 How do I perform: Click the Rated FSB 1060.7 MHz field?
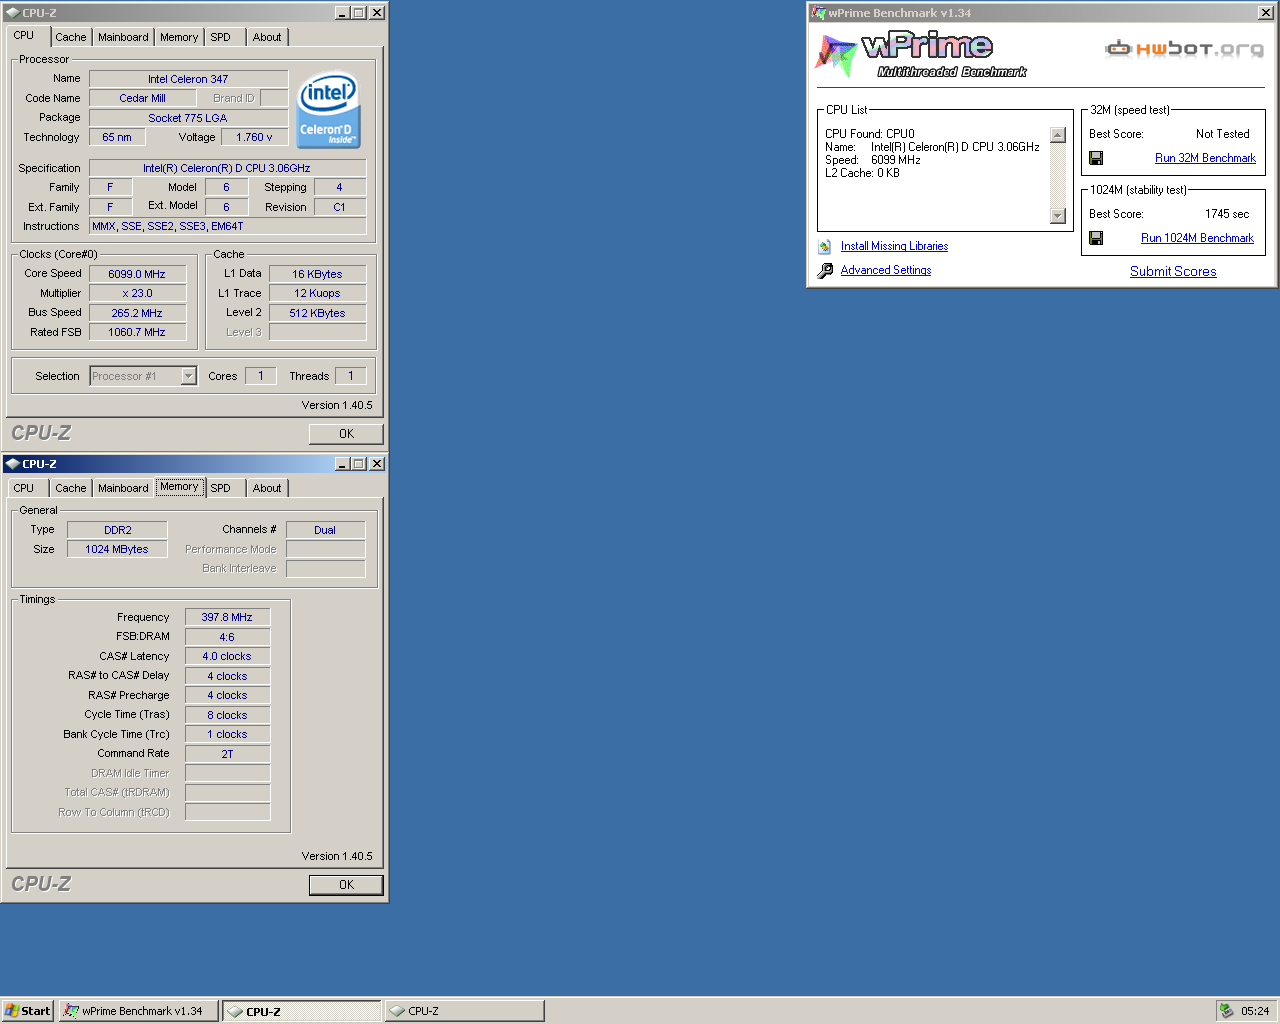(137, 332)
